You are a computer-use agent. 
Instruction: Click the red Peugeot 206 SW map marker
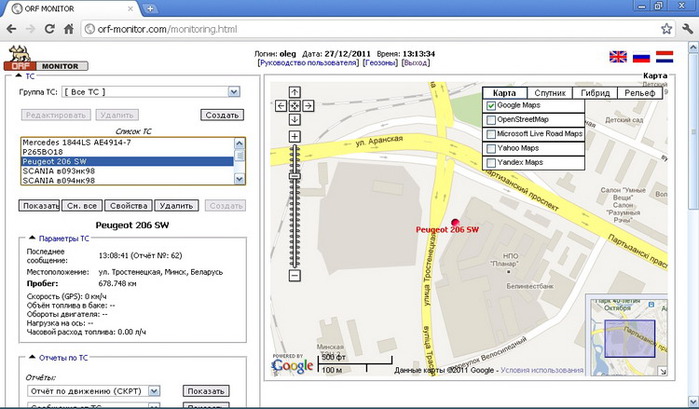point(455,222)
